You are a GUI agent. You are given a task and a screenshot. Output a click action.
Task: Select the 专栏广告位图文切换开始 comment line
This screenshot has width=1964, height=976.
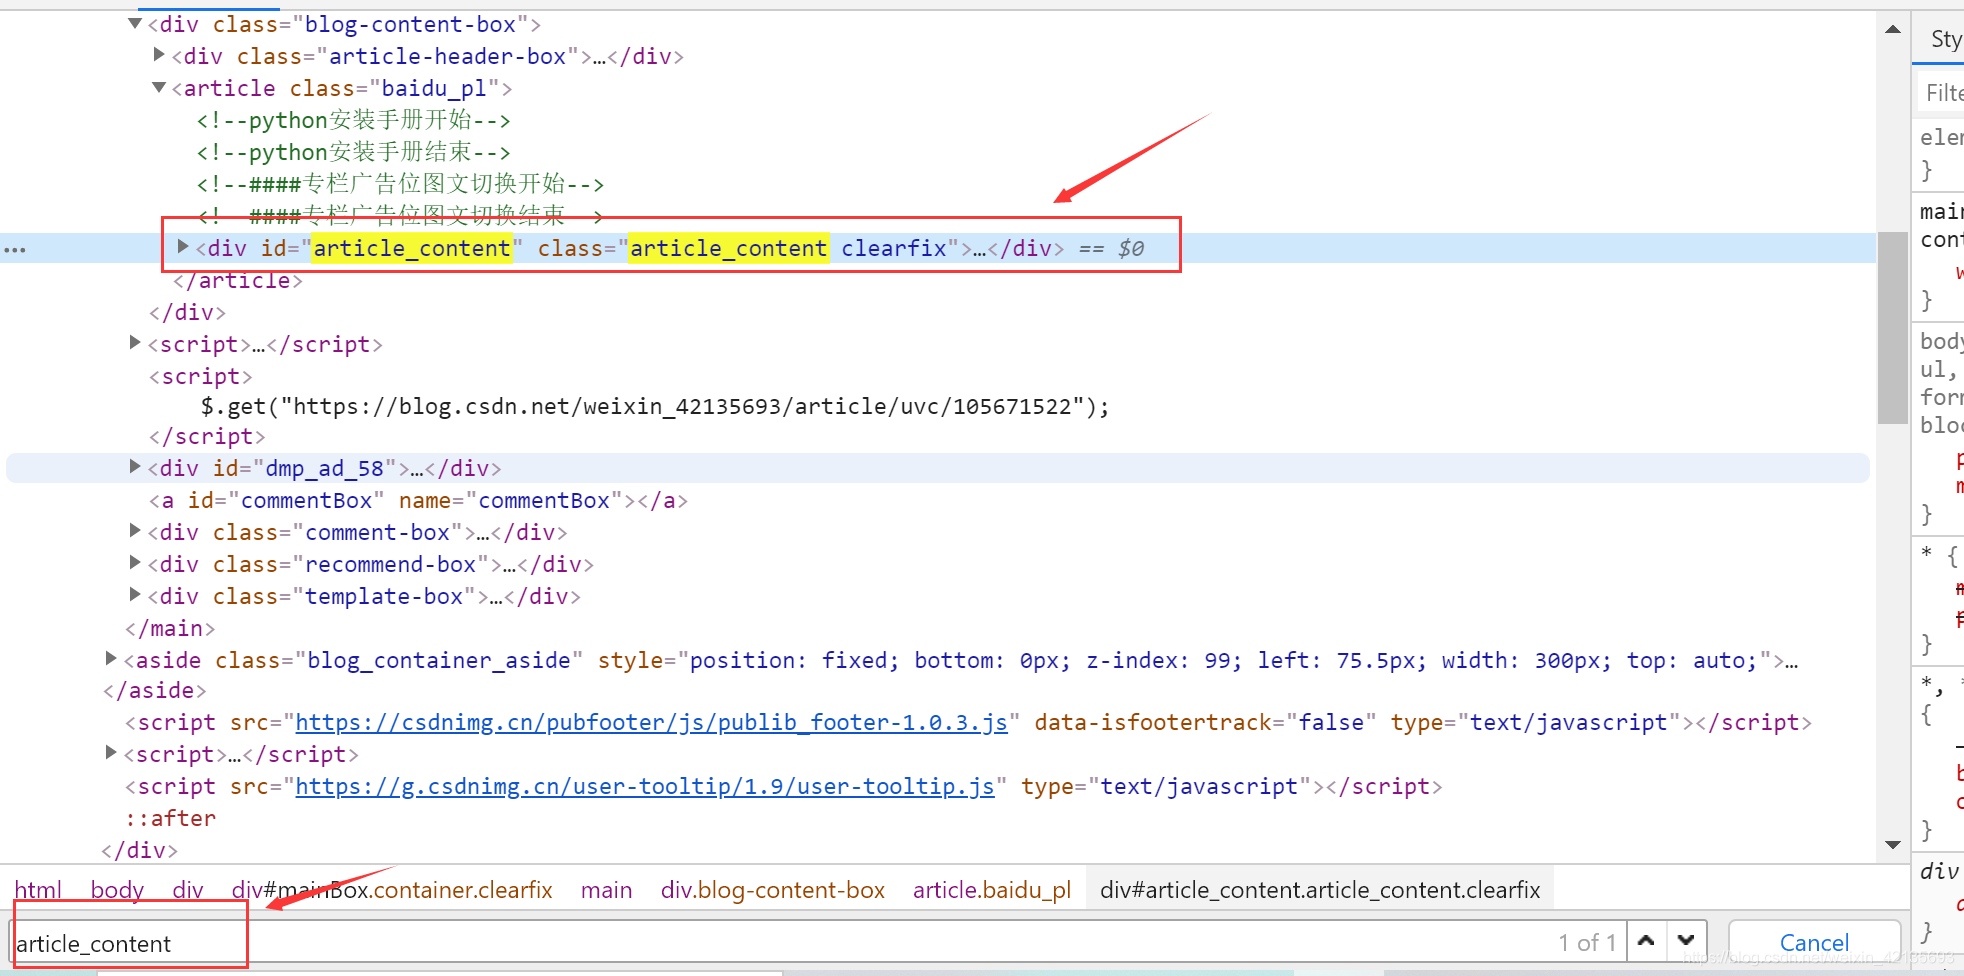coord(400,184)
